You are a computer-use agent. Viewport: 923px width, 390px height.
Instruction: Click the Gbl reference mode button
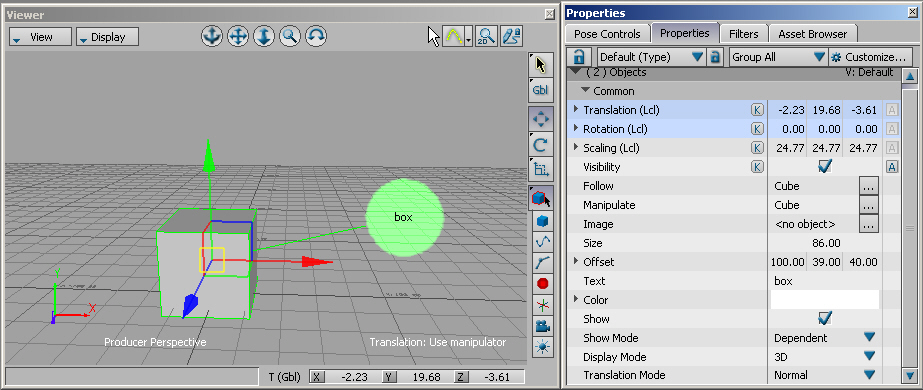[x=541, y=90]
